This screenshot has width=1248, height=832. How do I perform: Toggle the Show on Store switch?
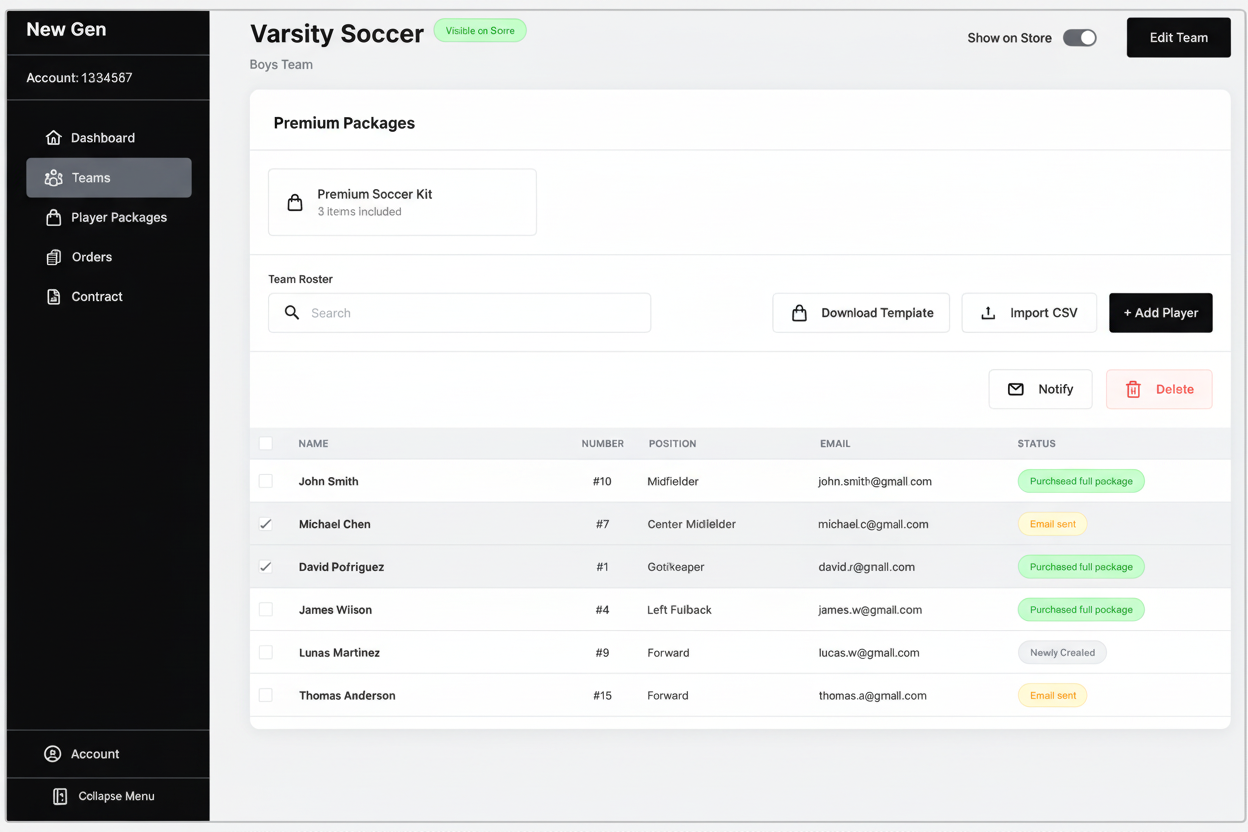[x=1079, y=38]
